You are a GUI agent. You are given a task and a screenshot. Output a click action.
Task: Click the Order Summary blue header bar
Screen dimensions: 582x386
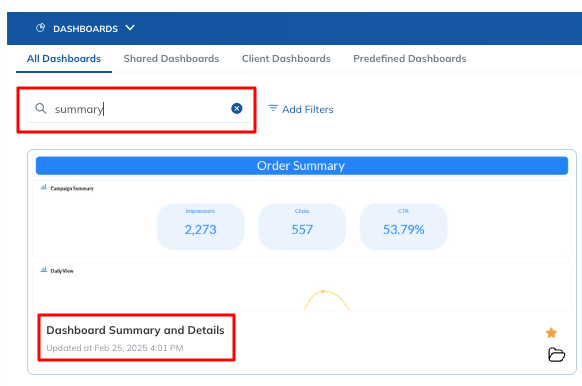pos(302,166)
